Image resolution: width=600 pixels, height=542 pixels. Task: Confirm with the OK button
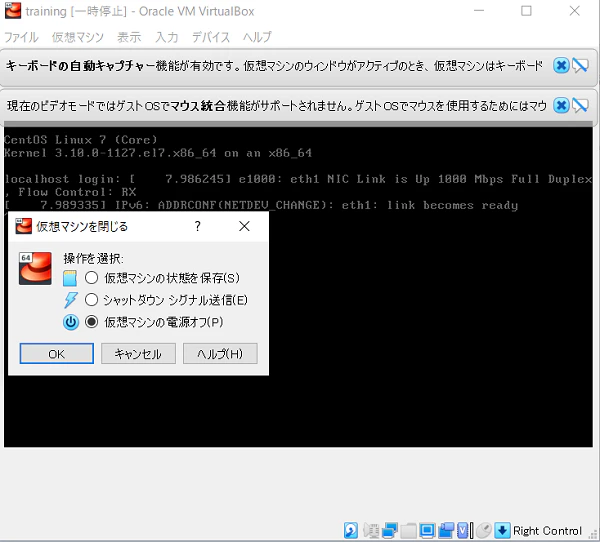pyautogui.click(x=57, y=353)
